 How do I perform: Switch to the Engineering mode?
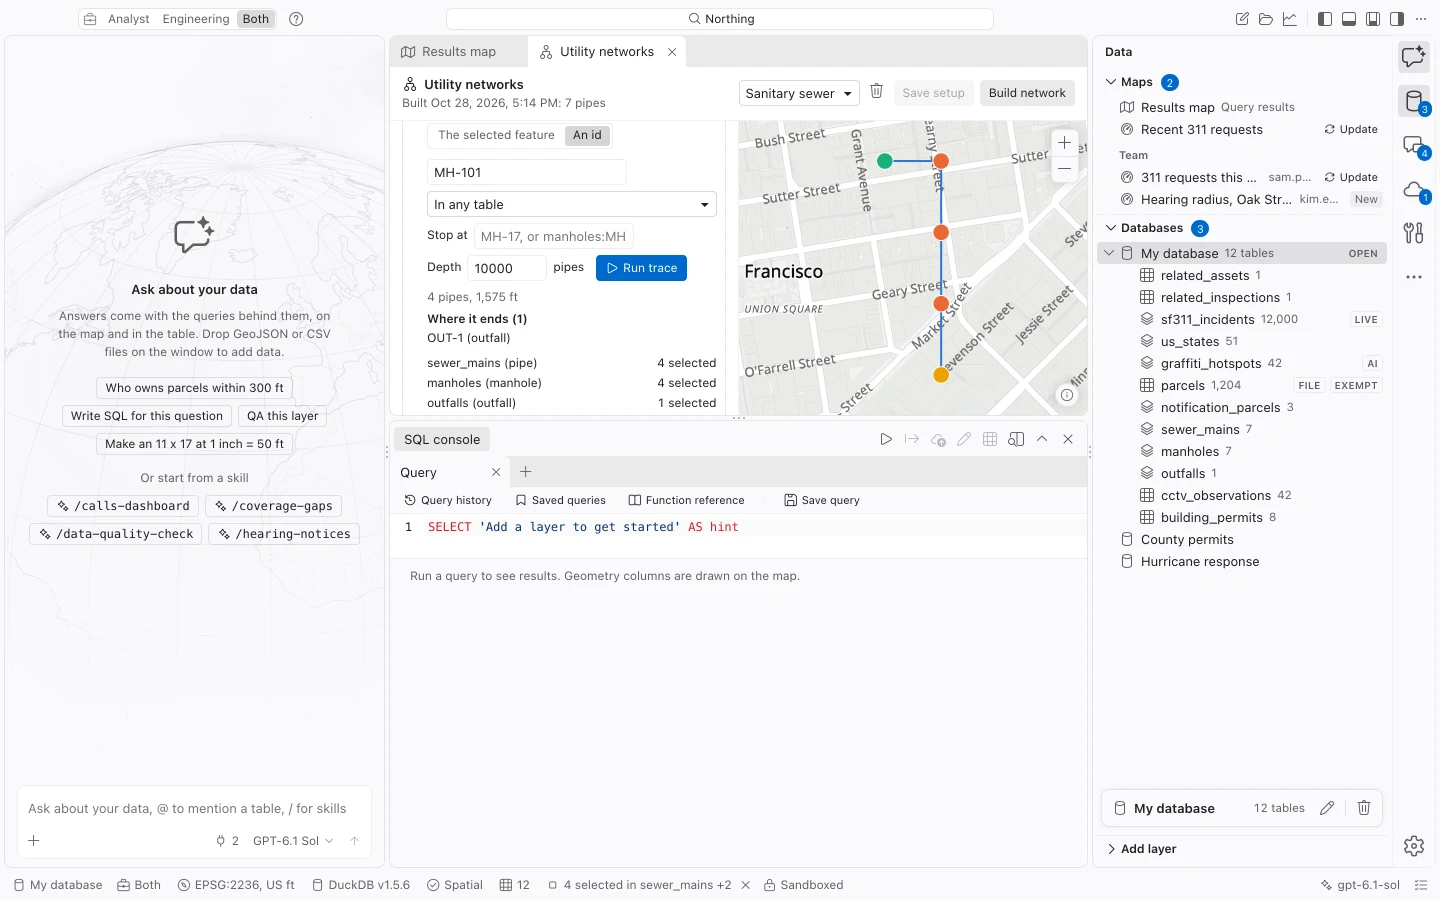[x=196, y=19]
